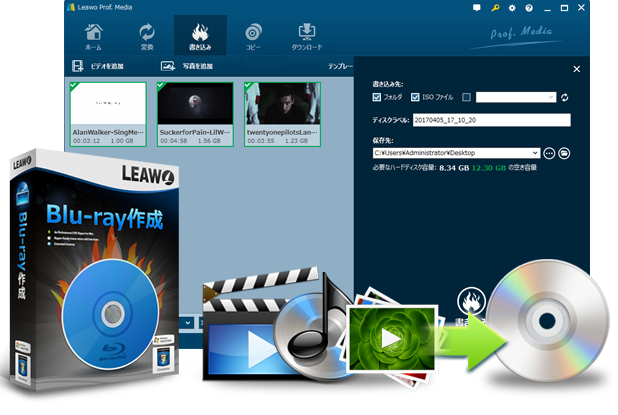Click the 00:03:12 duration text
The image size is (618, 415).
tap(86, 141)
